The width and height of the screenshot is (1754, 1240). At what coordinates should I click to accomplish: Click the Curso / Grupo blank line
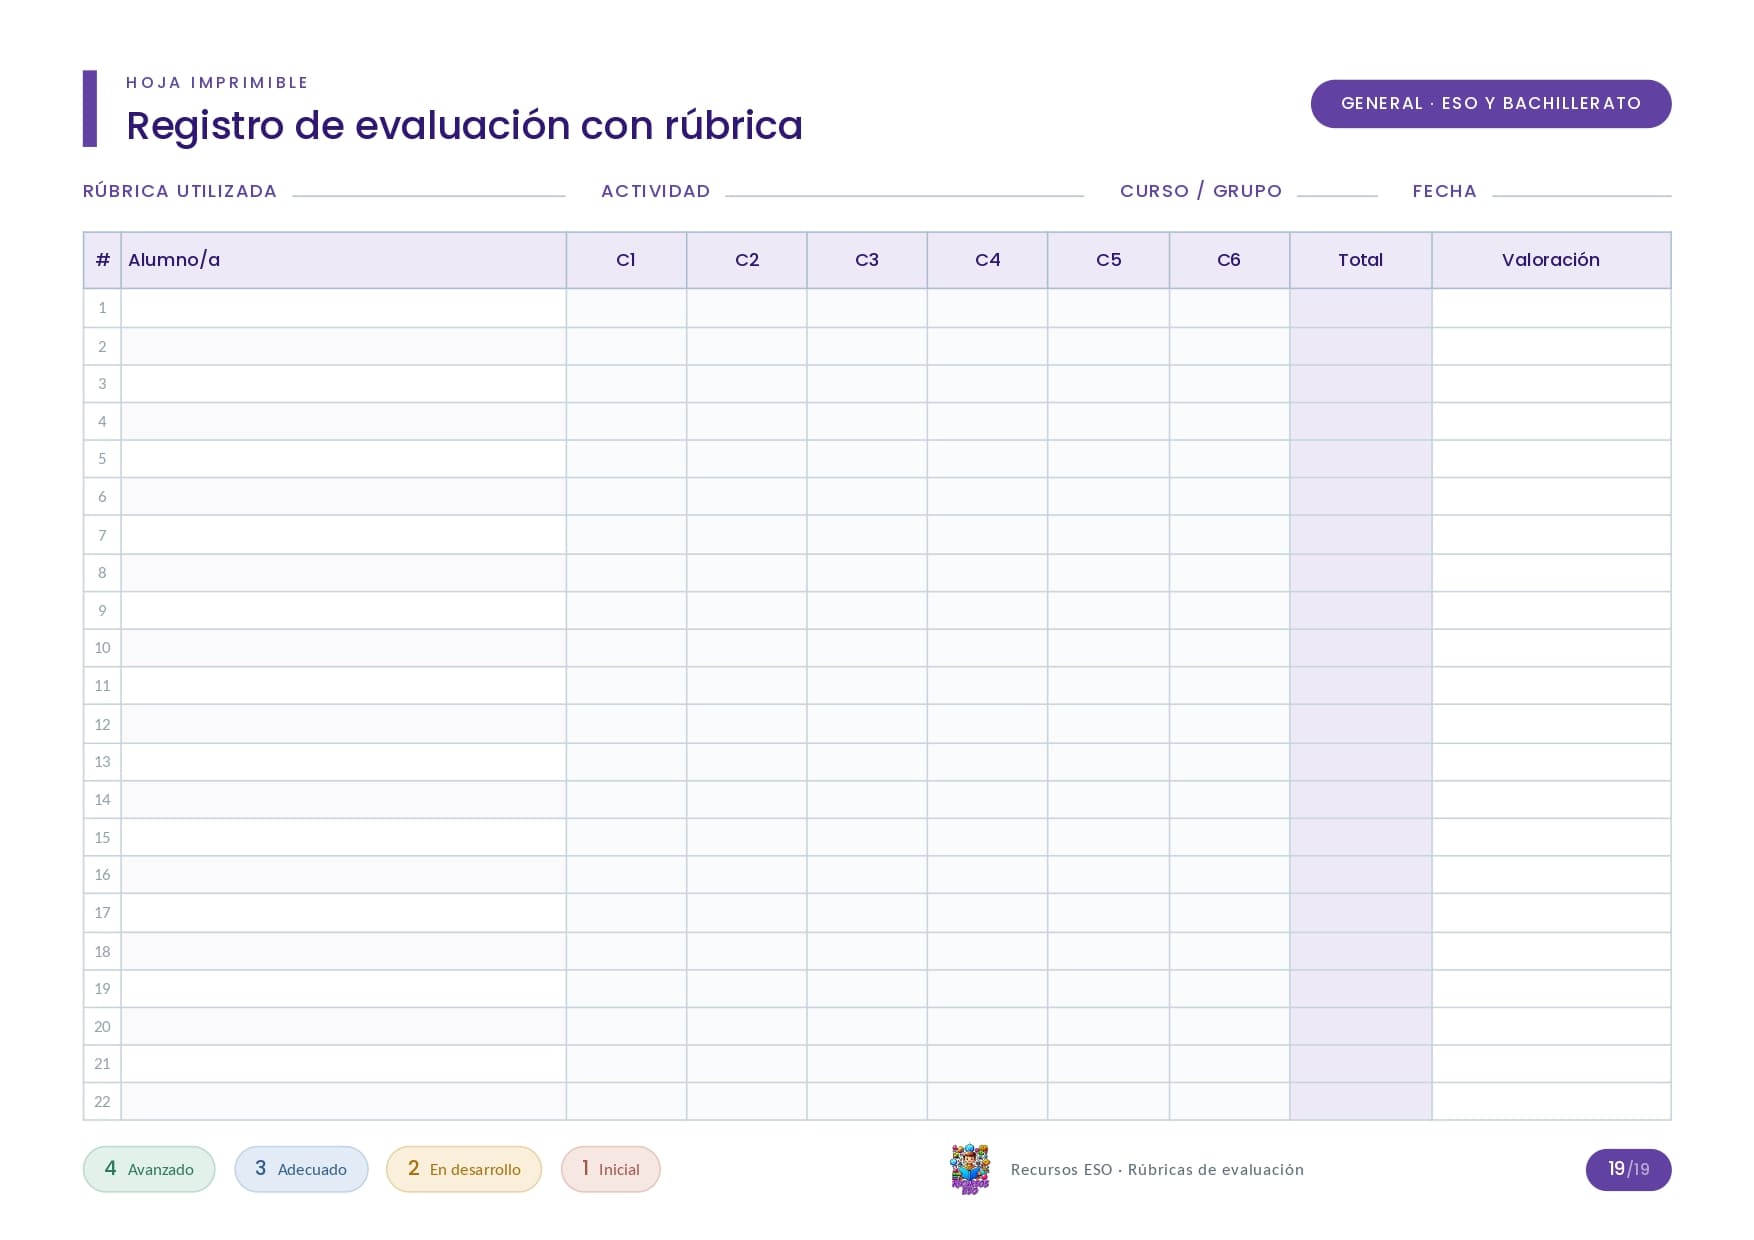(x=1337, y=195)
